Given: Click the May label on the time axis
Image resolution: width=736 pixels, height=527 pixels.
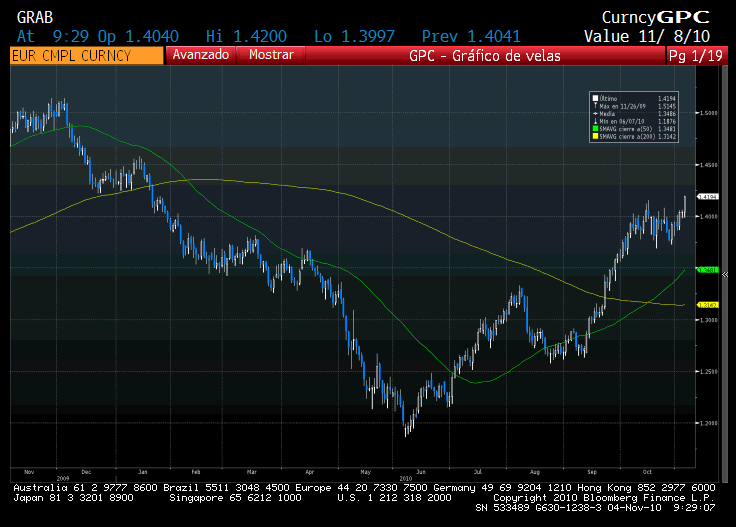Looking at the screenshot, I should point(366,472).
